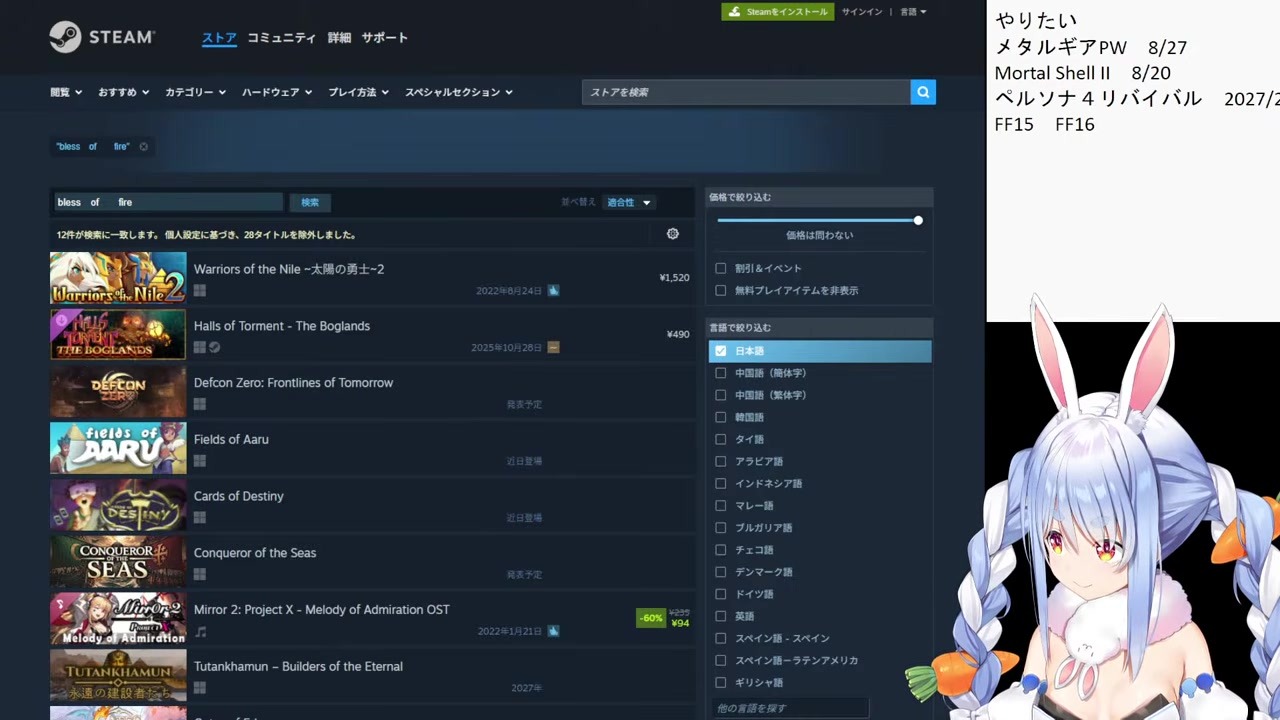Click 検索 button beside search term
This screenshot has width=1280, height=720.
[310, 202]
